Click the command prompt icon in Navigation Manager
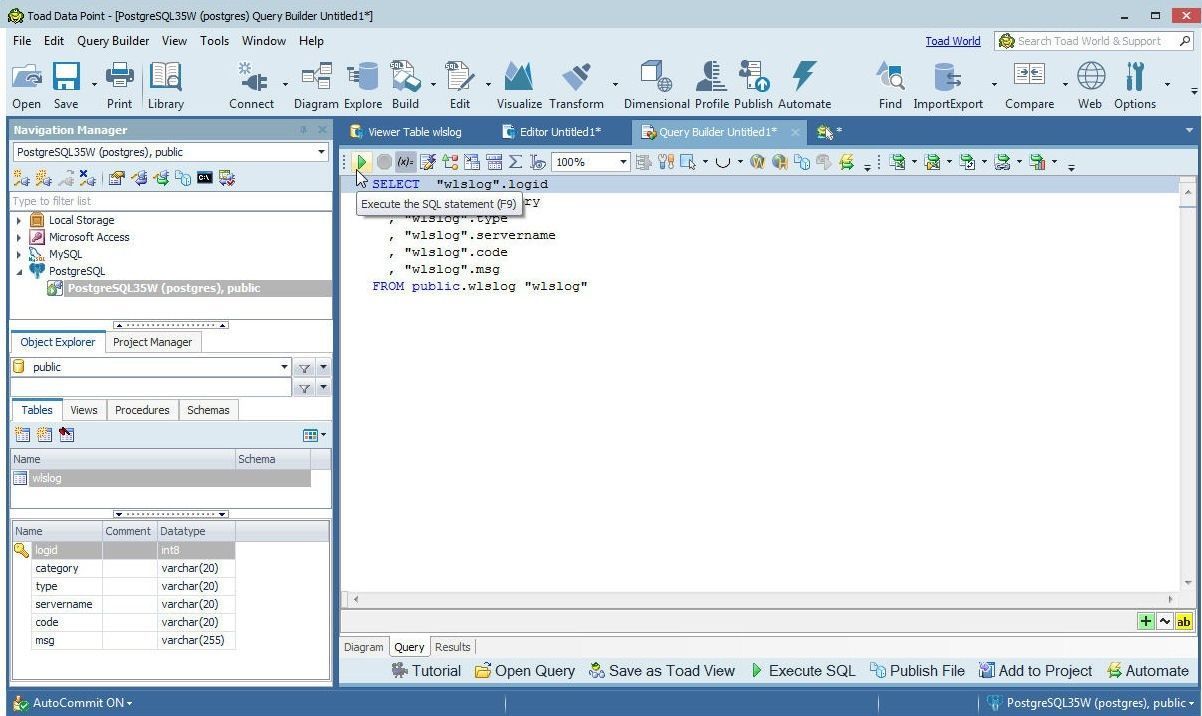Screen dimensions: 1202x716 pyautogui.click(x=205, y=178)
